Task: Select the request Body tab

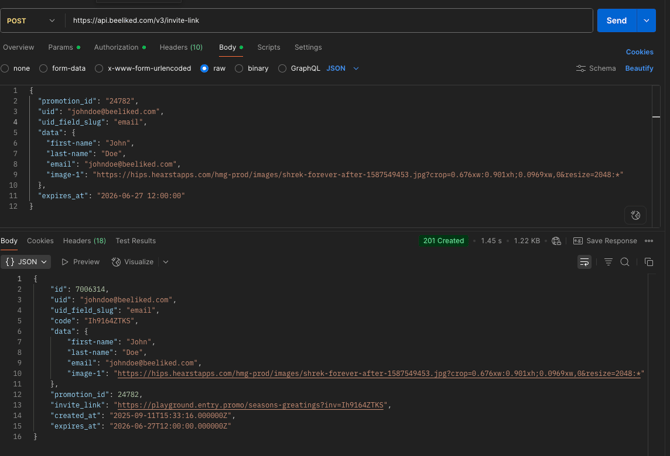Action: coord(231,47)
